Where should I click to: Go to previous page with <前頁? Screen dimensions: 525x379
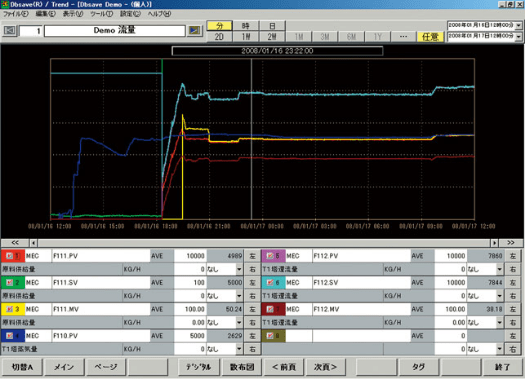click(x=284, y=367)
